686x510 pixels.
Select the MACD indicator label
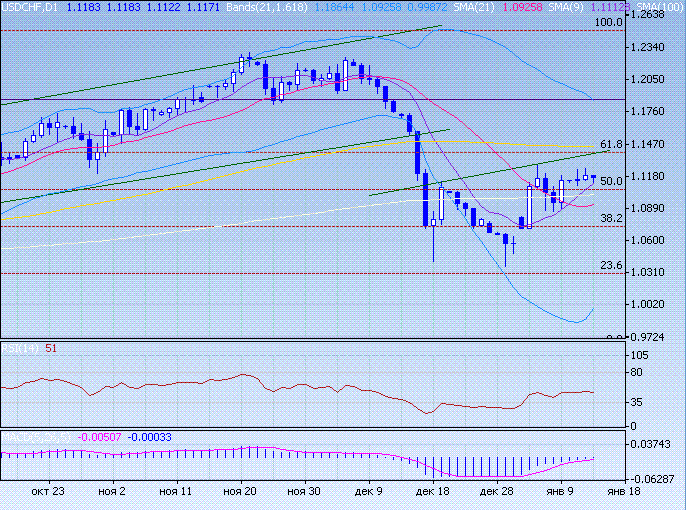(20, 437)
